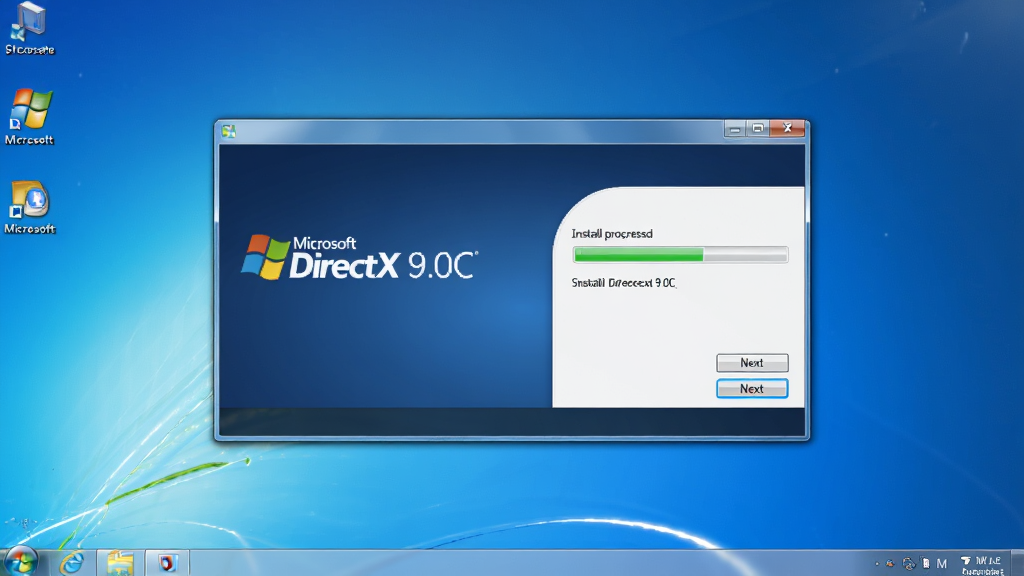Screen dimensions: 1024x576
Task: Click the green install progress bar
Action: [x=680, y=255]
